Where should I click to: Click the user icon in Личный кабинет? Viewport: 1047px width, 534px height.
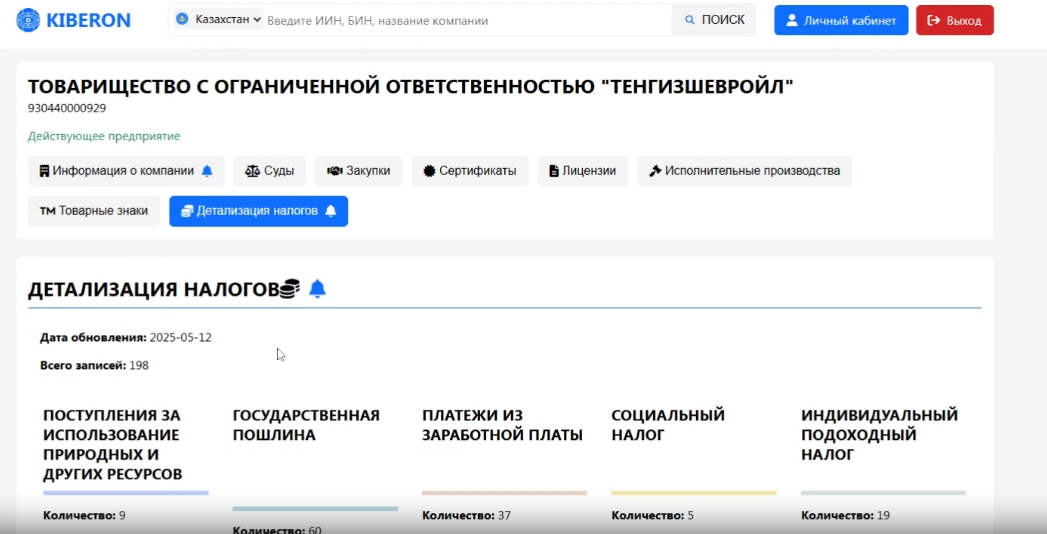792,20
